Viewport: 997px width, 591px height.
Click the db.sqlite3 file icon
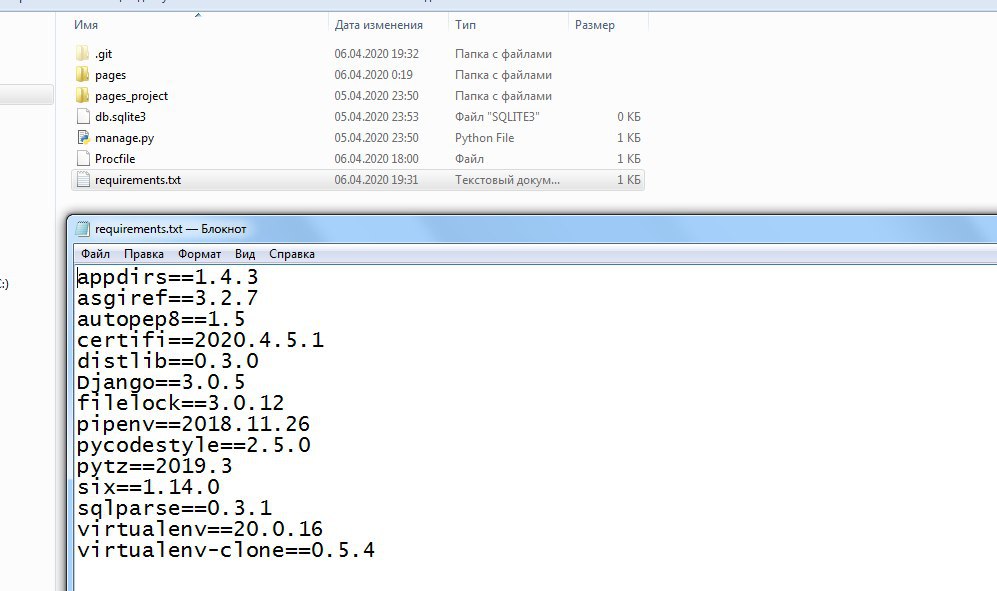pos(83,116)
